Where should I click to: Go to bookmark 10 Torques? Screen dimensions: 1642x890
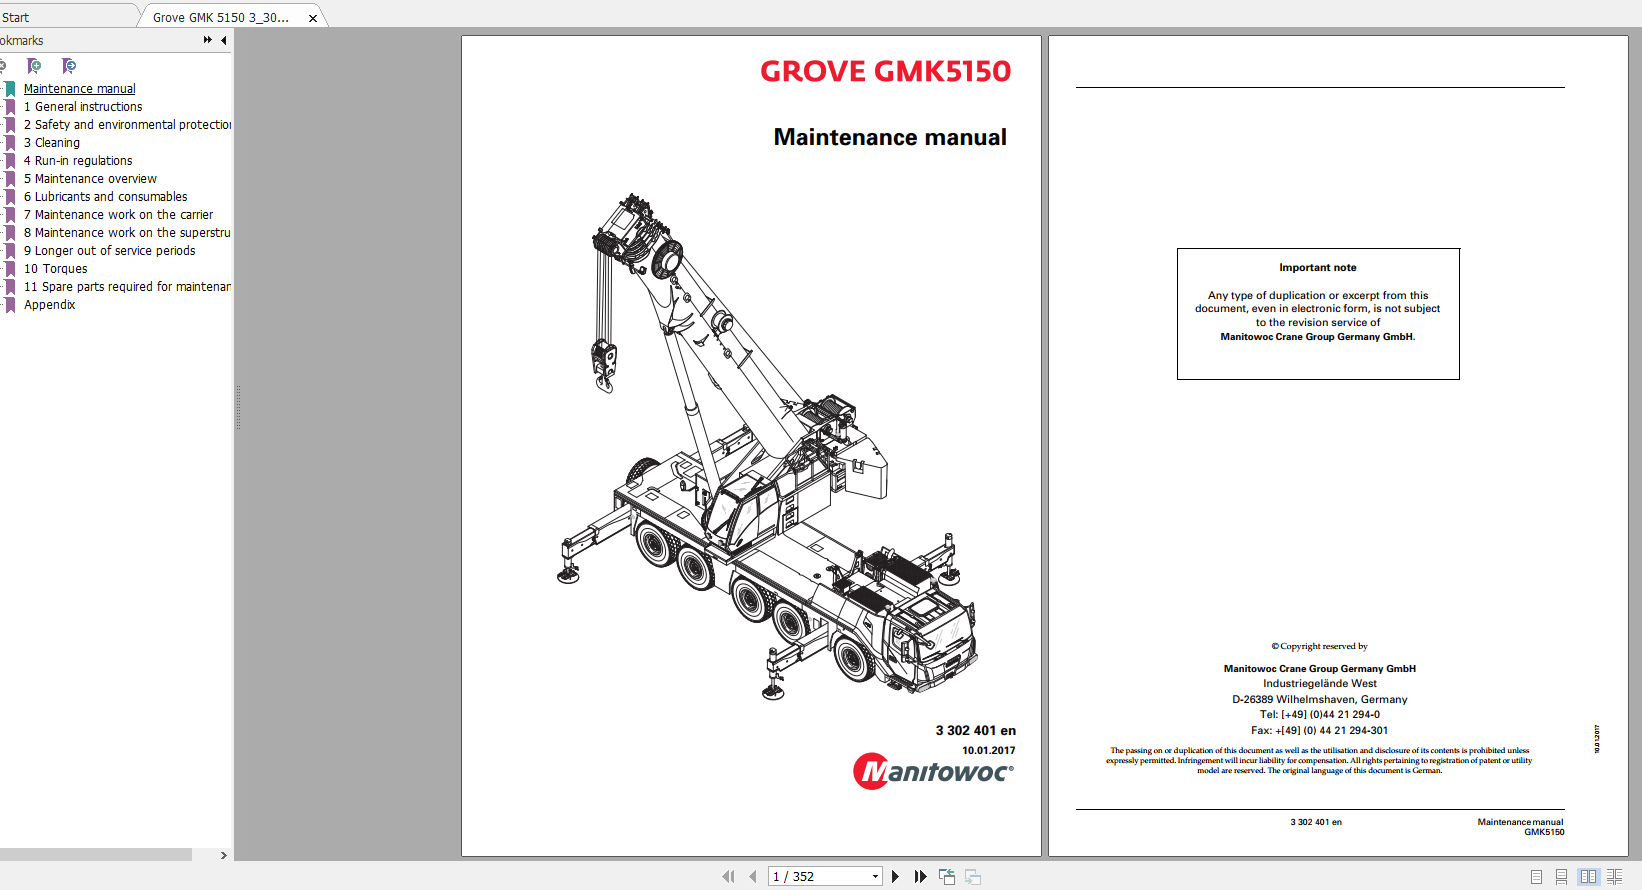pyautogui.click(x=56, y=269)
